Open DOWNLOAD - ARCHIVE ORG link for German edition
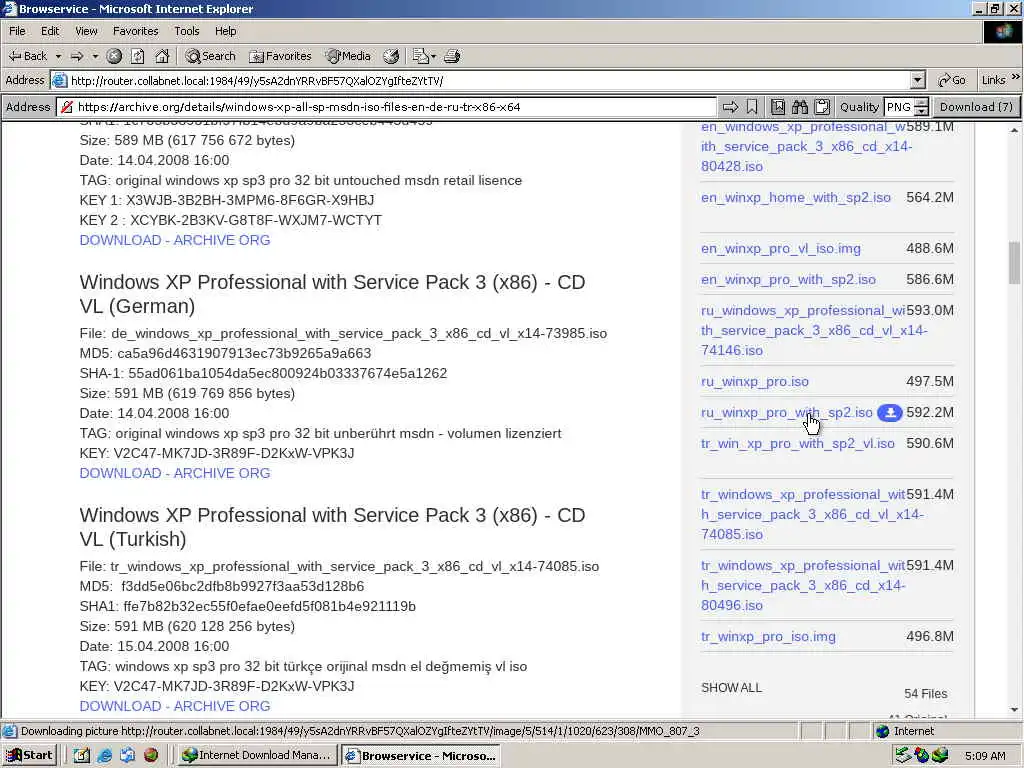Image resolution: width=1024 pixels, height=768 pixels. (x=175, y=473)
